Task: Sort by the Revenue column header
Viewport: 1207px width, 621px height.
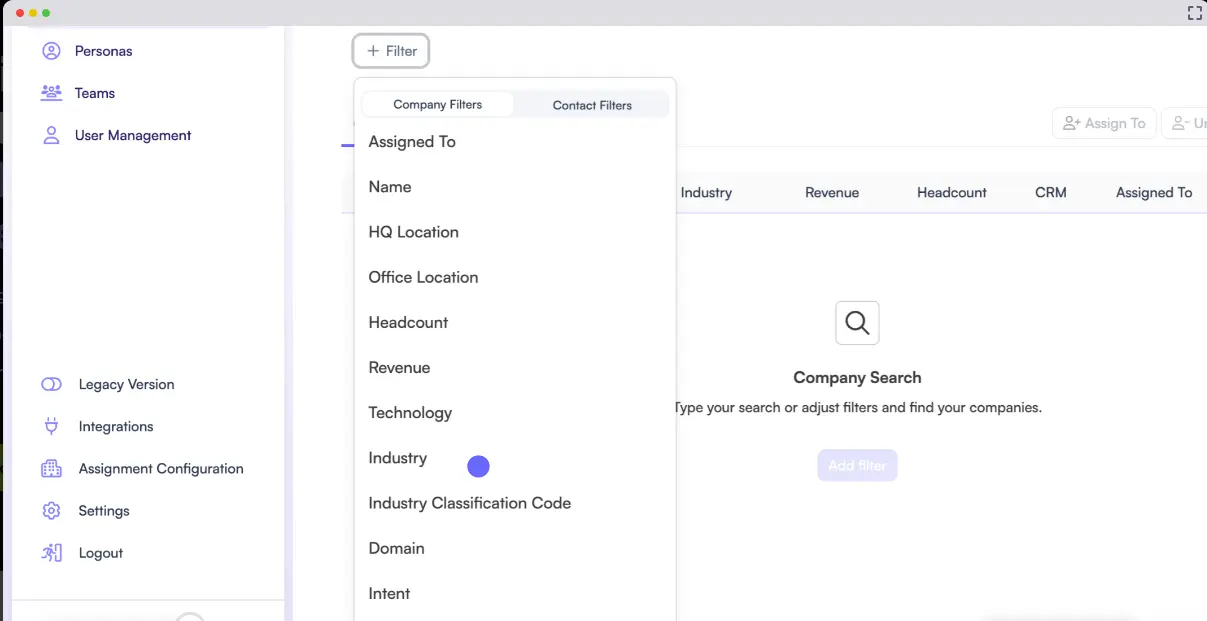Action: pyautogui.click(x=832, y=192)
